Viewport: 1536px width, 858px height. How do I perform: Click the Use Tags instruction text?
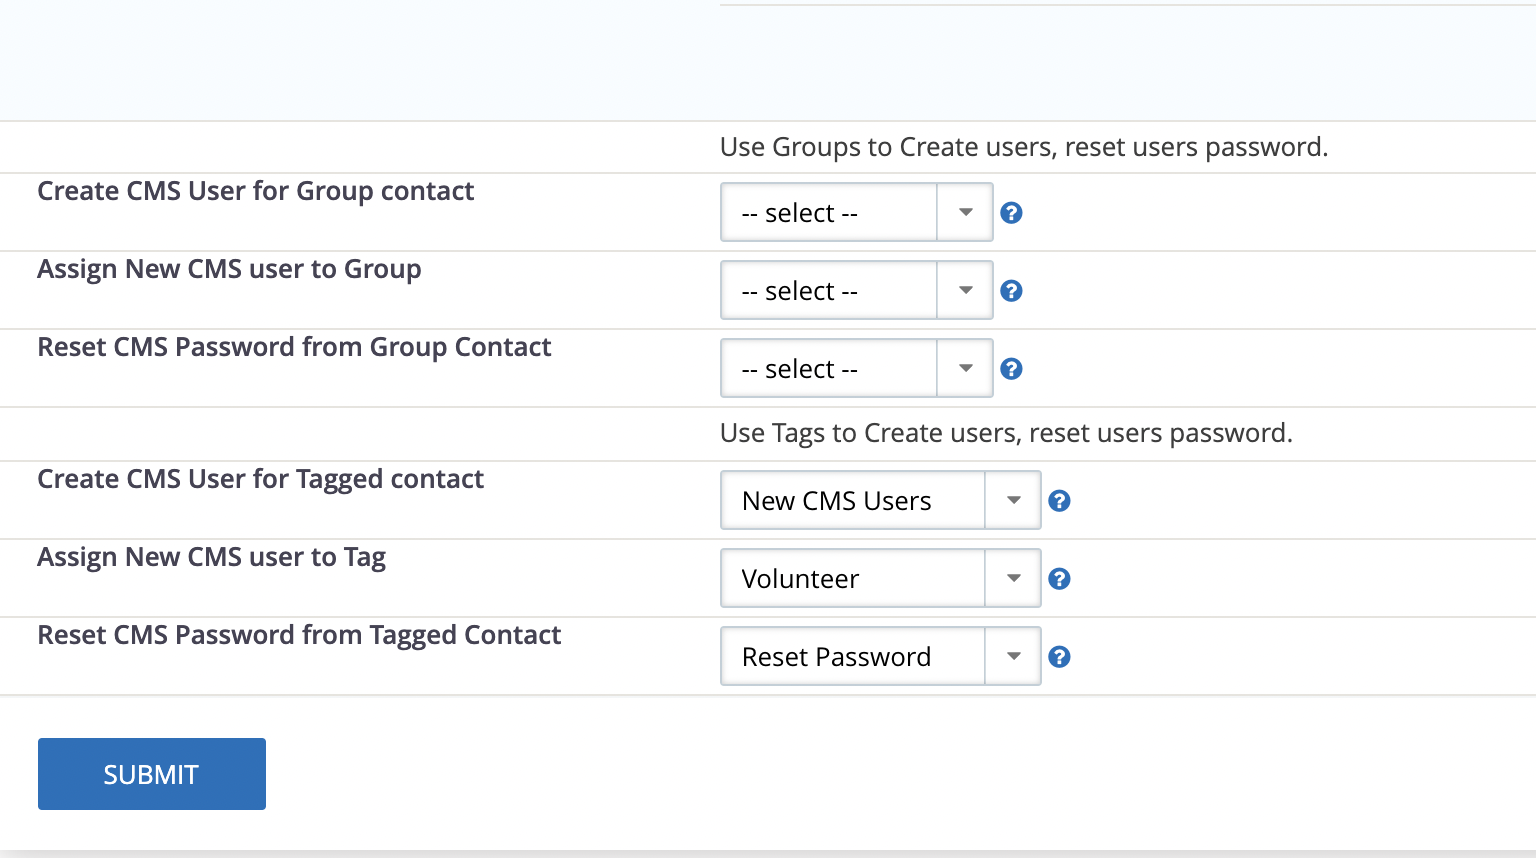(x=1005, y=433)
